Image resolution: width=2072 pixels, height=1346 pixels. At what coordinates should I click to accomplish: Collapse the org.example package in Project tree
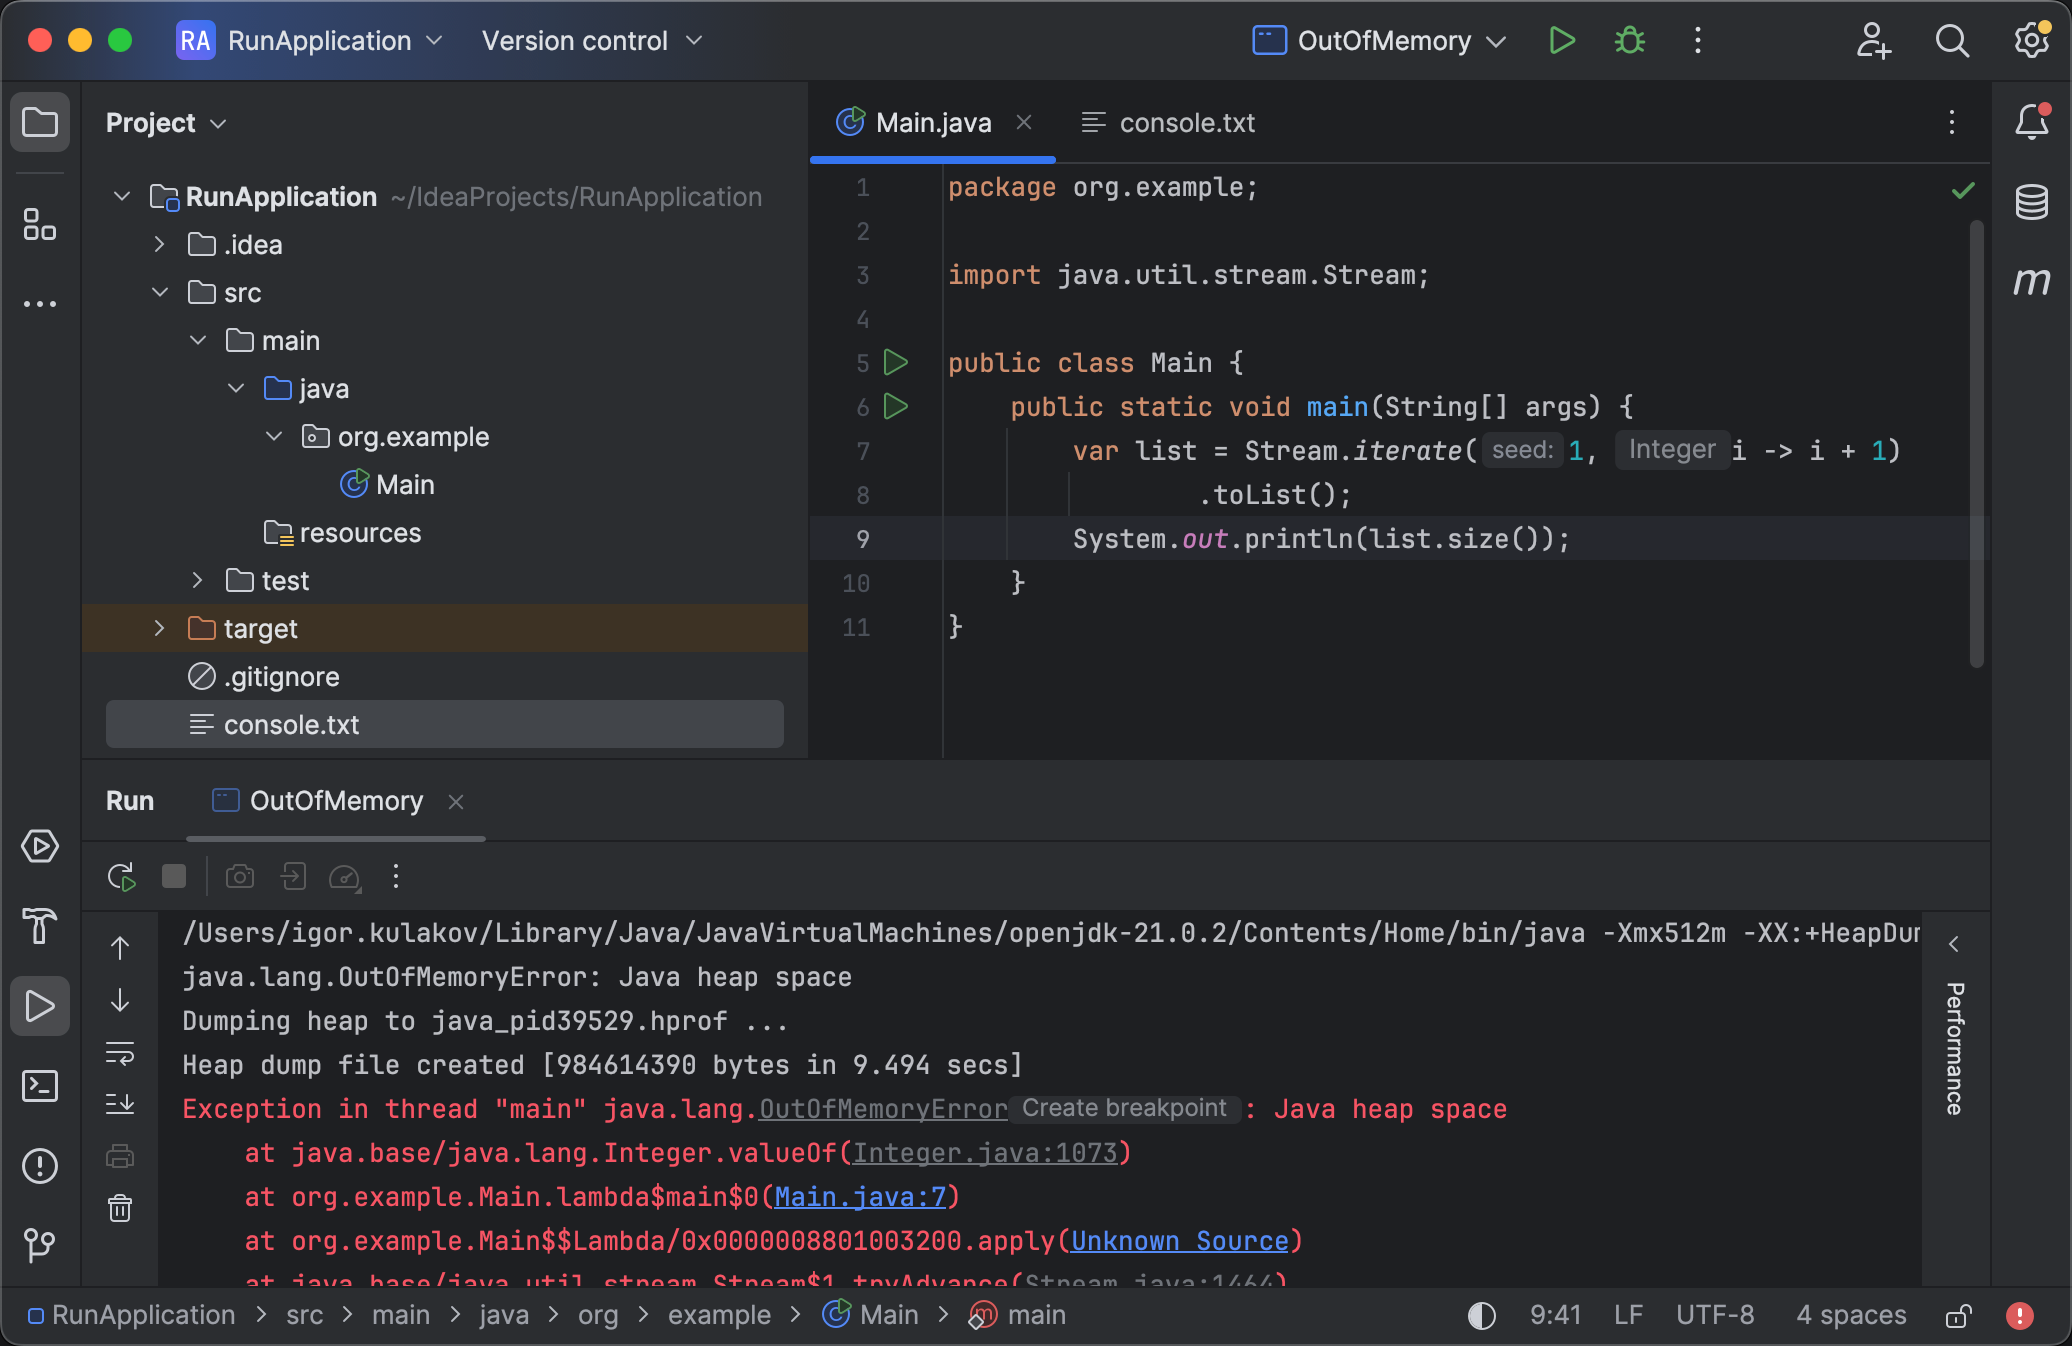click(x=273, y=436)
